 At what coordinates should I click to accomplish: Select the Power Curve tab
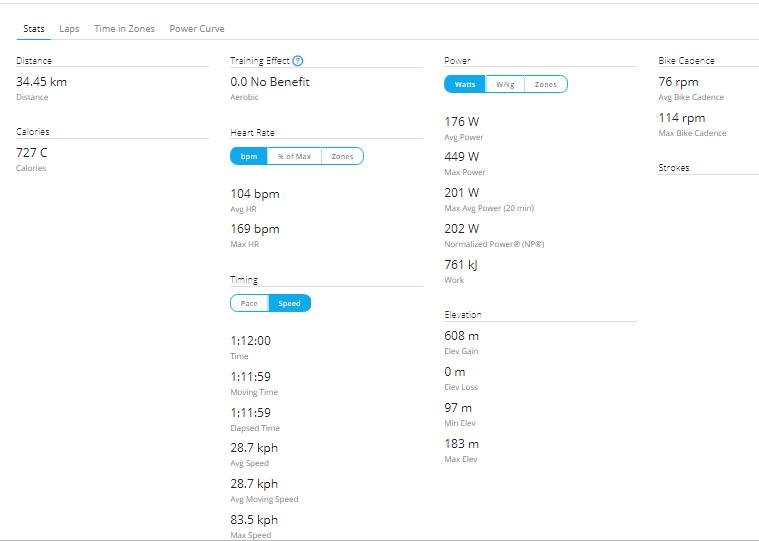pyautogui.click(x=197, y=29)
